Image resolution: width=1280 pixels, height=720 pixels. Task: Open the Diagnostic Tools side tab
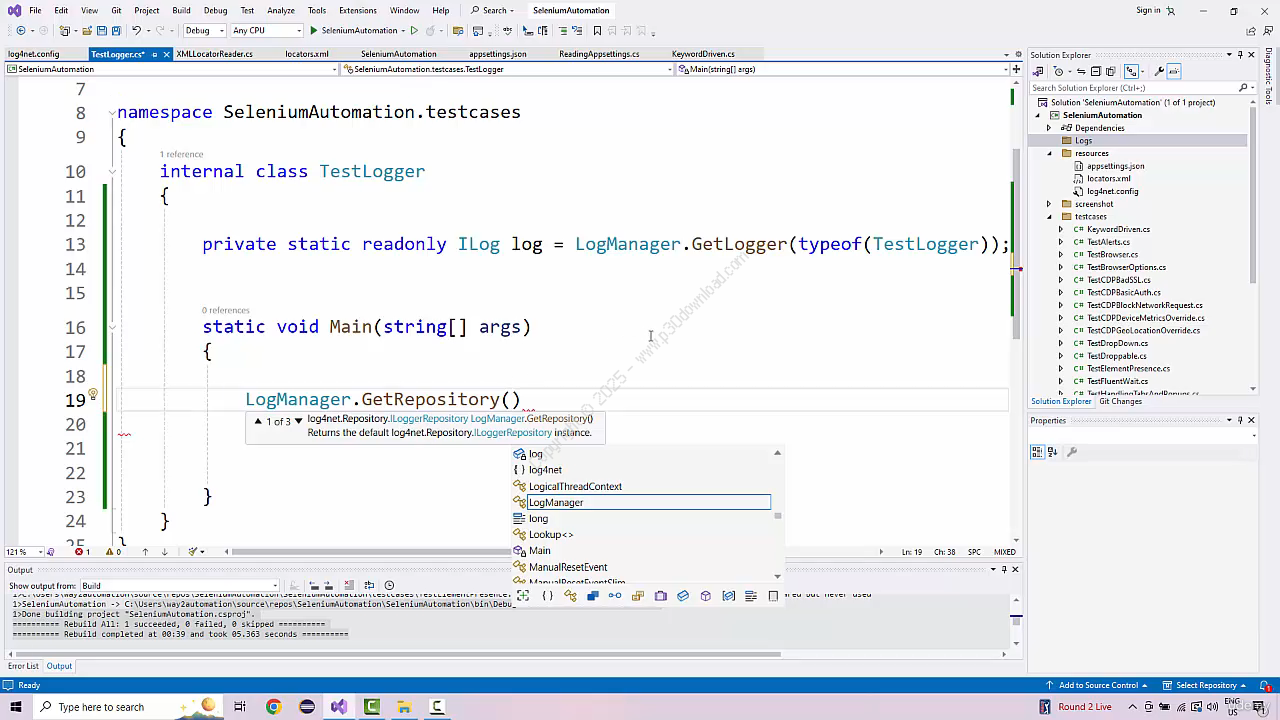pos(1268,77)
